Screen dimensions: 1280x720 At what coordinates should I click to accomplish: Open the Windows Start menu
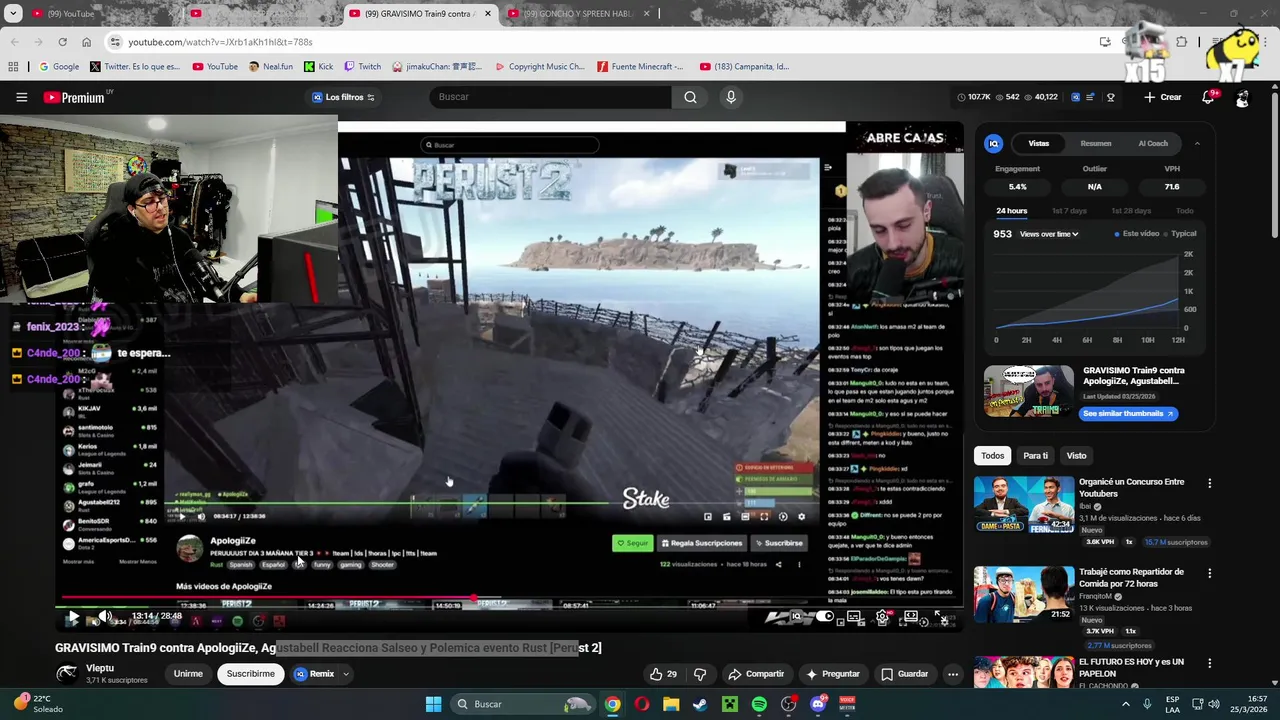433,704
